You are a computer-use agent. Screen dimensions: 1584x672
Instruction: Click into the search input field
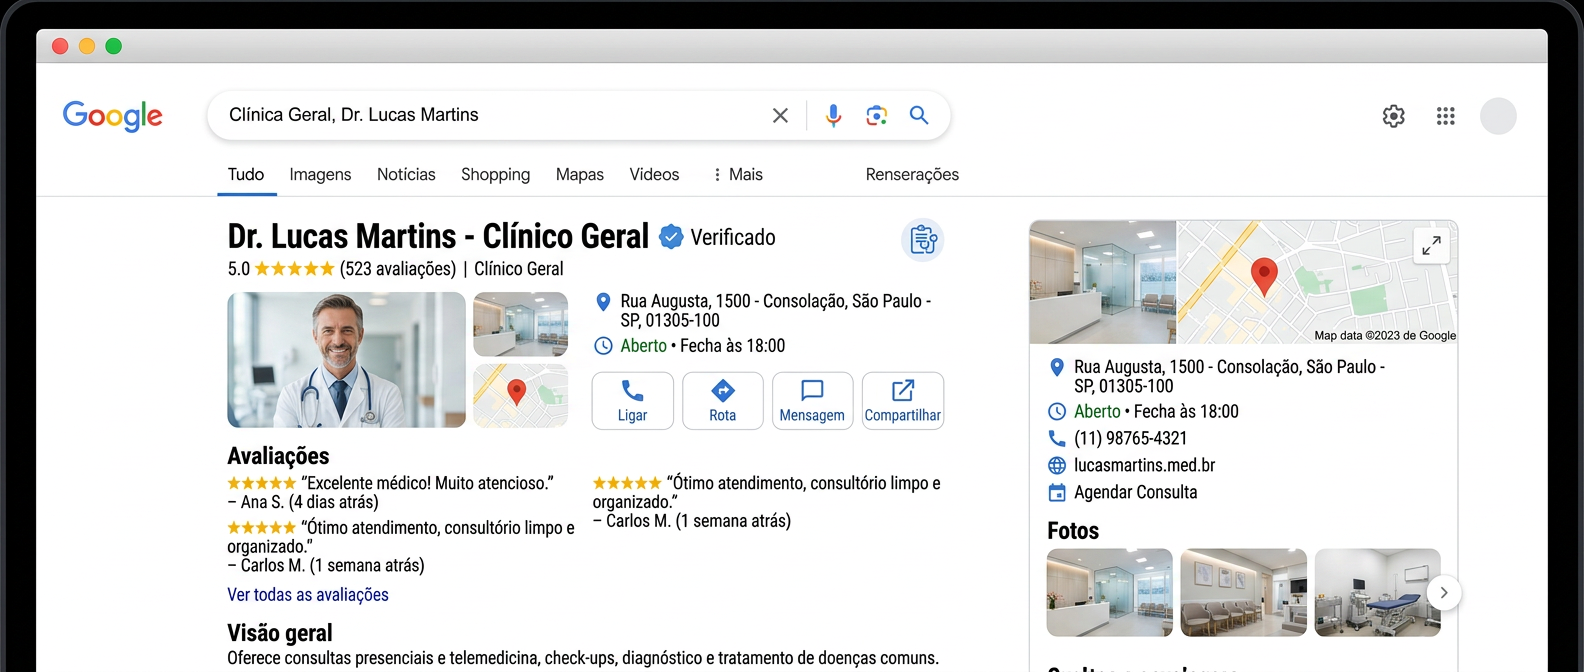click(x=490, y=115)
